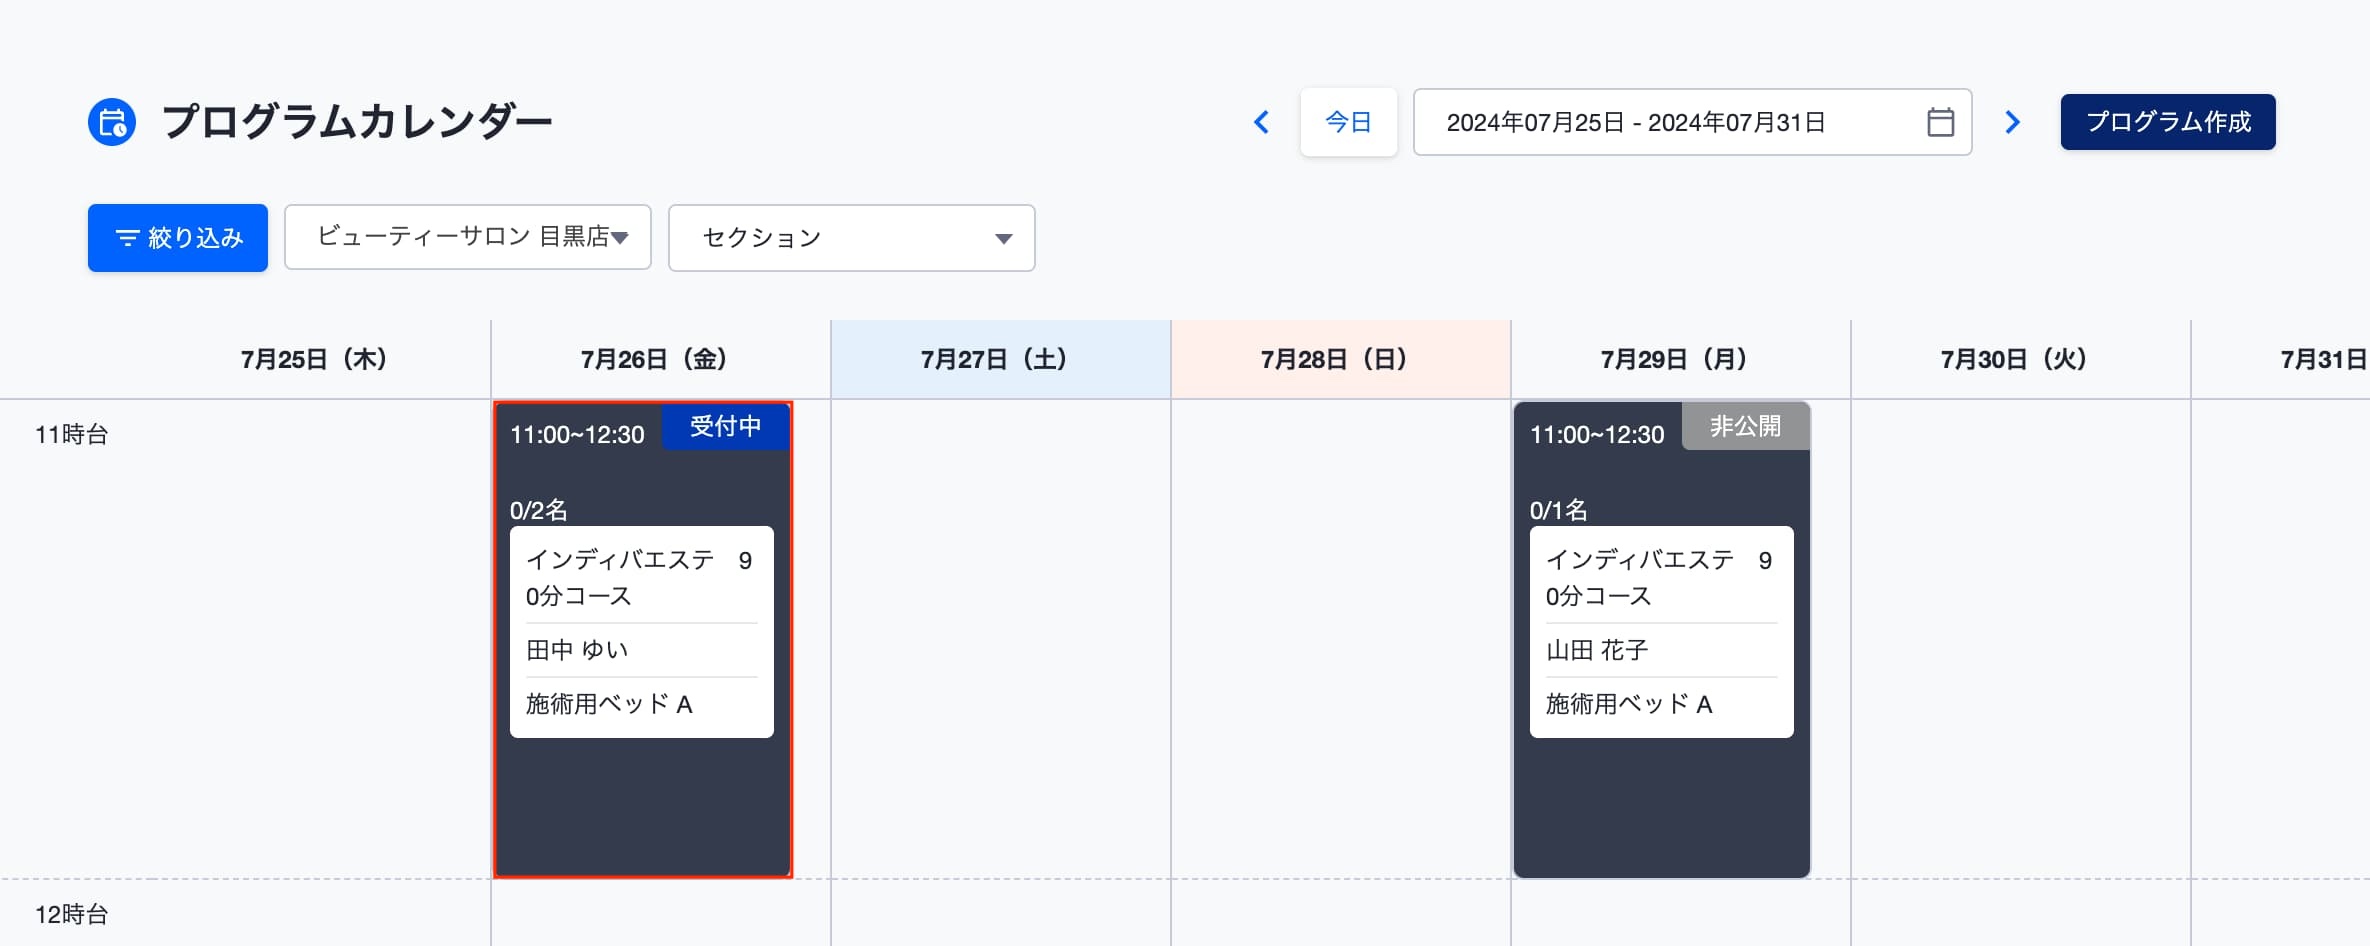The image size is (2370, 946).
Task: Click the date range input field
Action: coord(1692,122)
